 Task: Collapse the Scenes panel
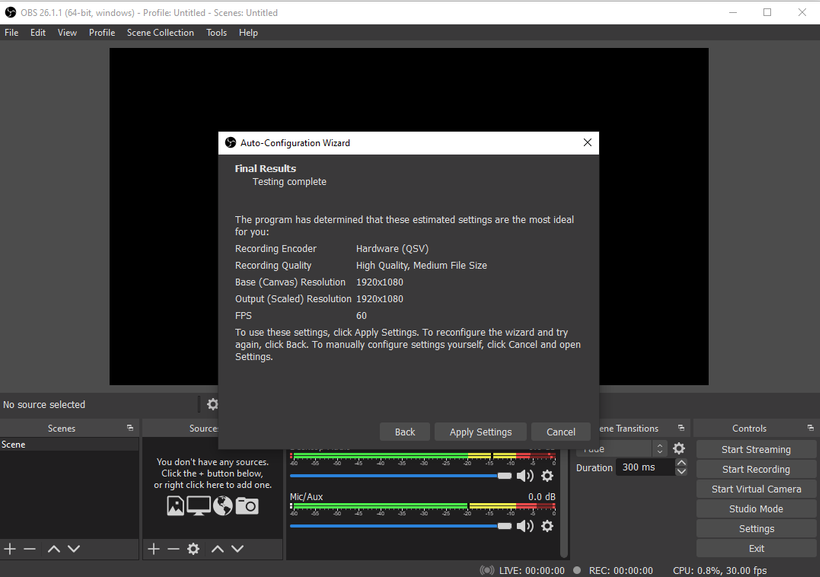130,428
